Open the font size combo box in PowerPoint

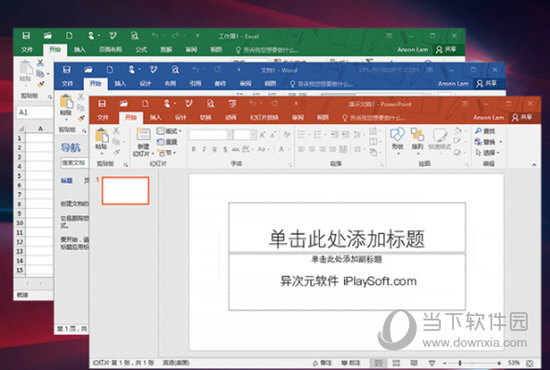click(x=245, y=135)
